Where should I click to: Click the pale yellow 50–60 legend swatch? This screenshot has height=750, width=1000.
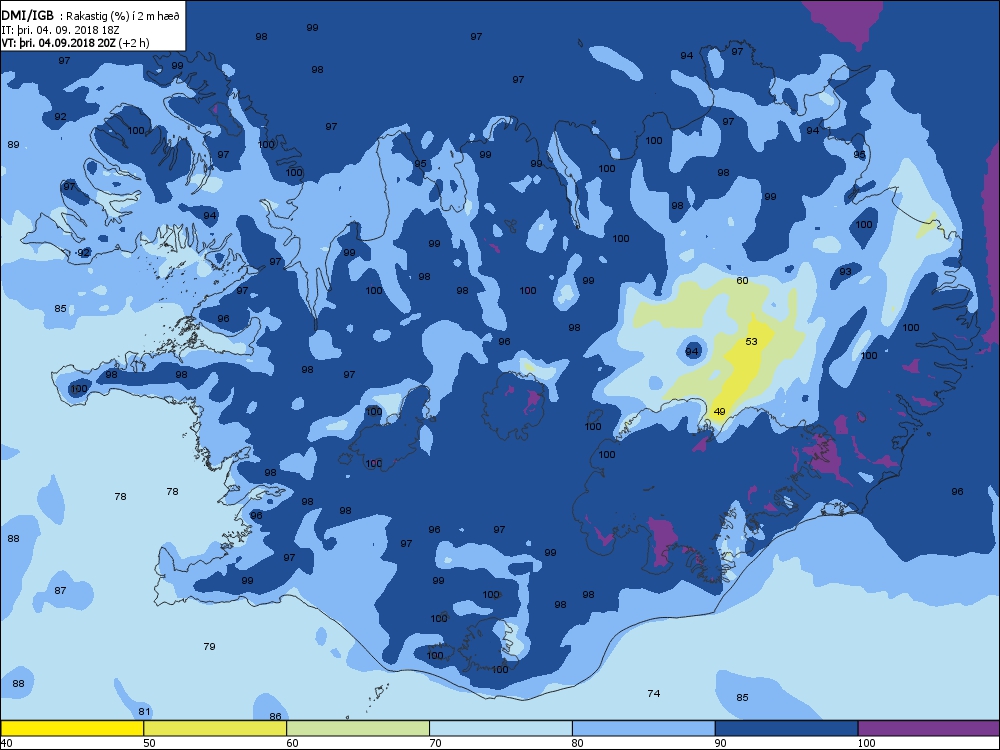tap(215, 728)
